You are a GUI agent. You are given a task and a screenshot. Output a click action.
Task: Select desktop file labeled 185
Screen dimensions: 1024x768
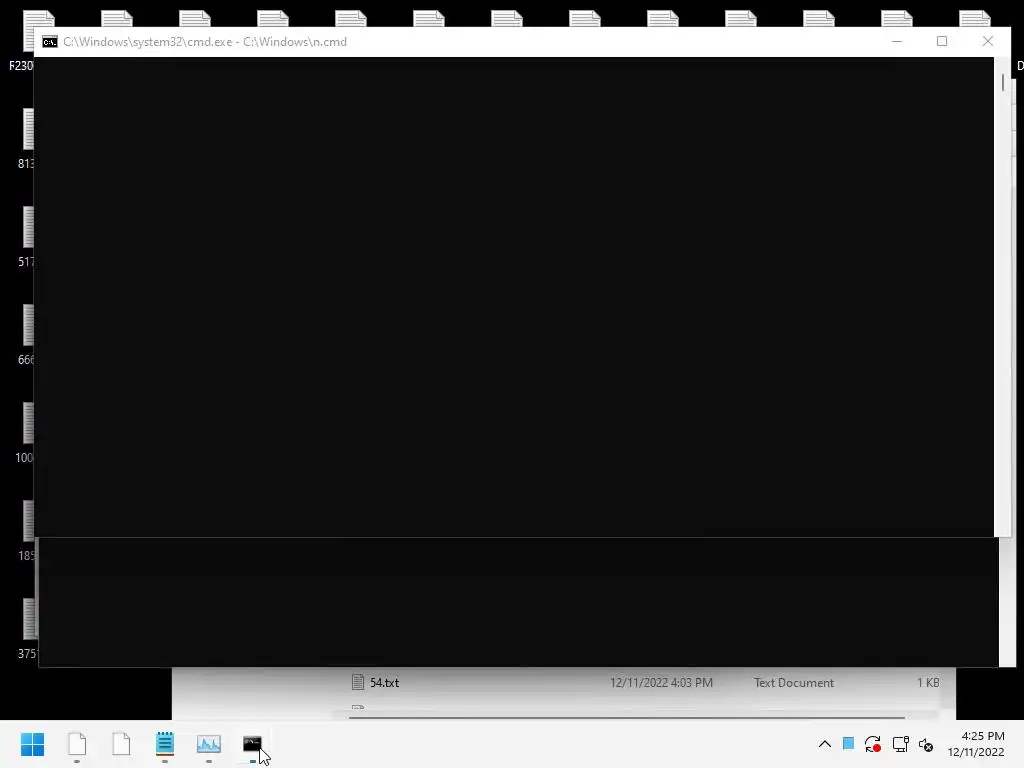tap(26, 531)
